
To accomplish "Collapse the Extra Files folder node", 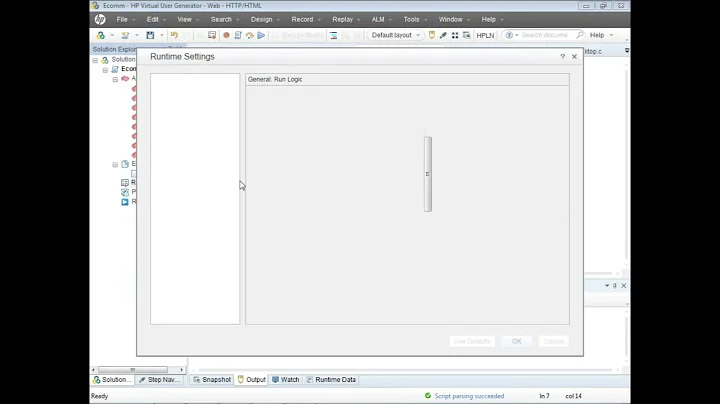I will click(x=115, y=164).
